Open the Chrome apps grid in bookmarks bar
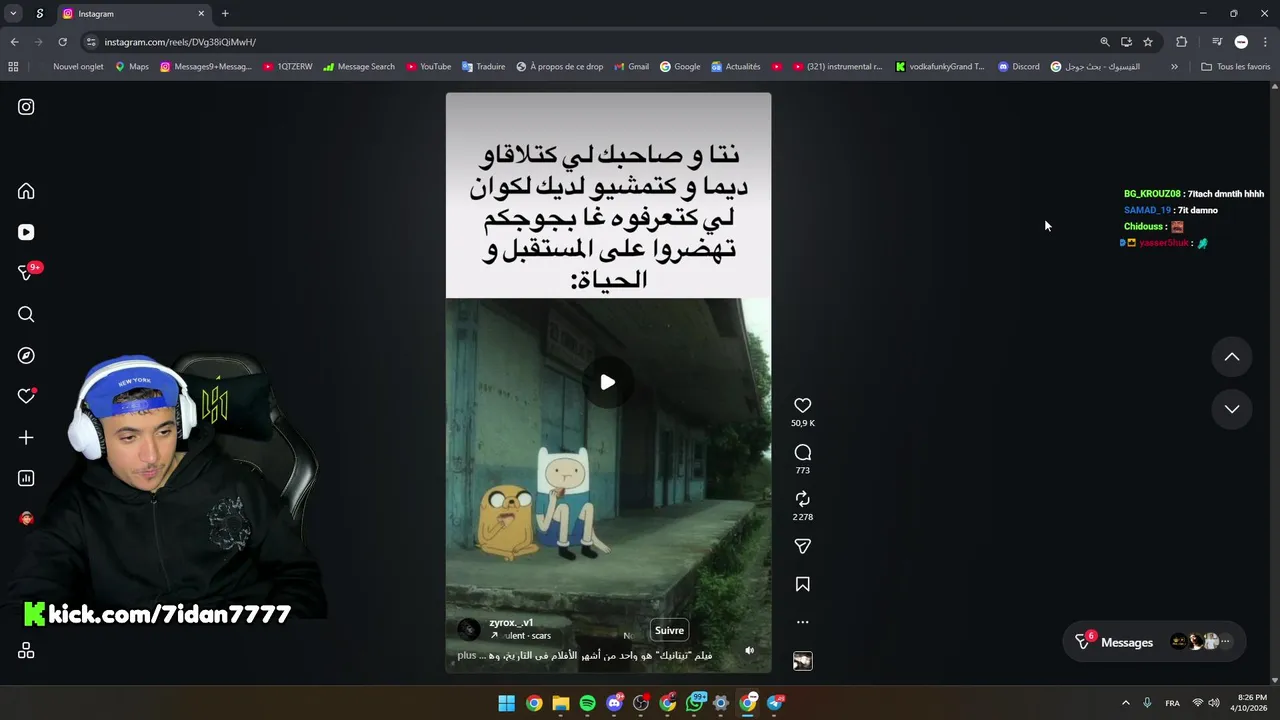Viewport: 1280px width, 720px height. coord(13,67)
